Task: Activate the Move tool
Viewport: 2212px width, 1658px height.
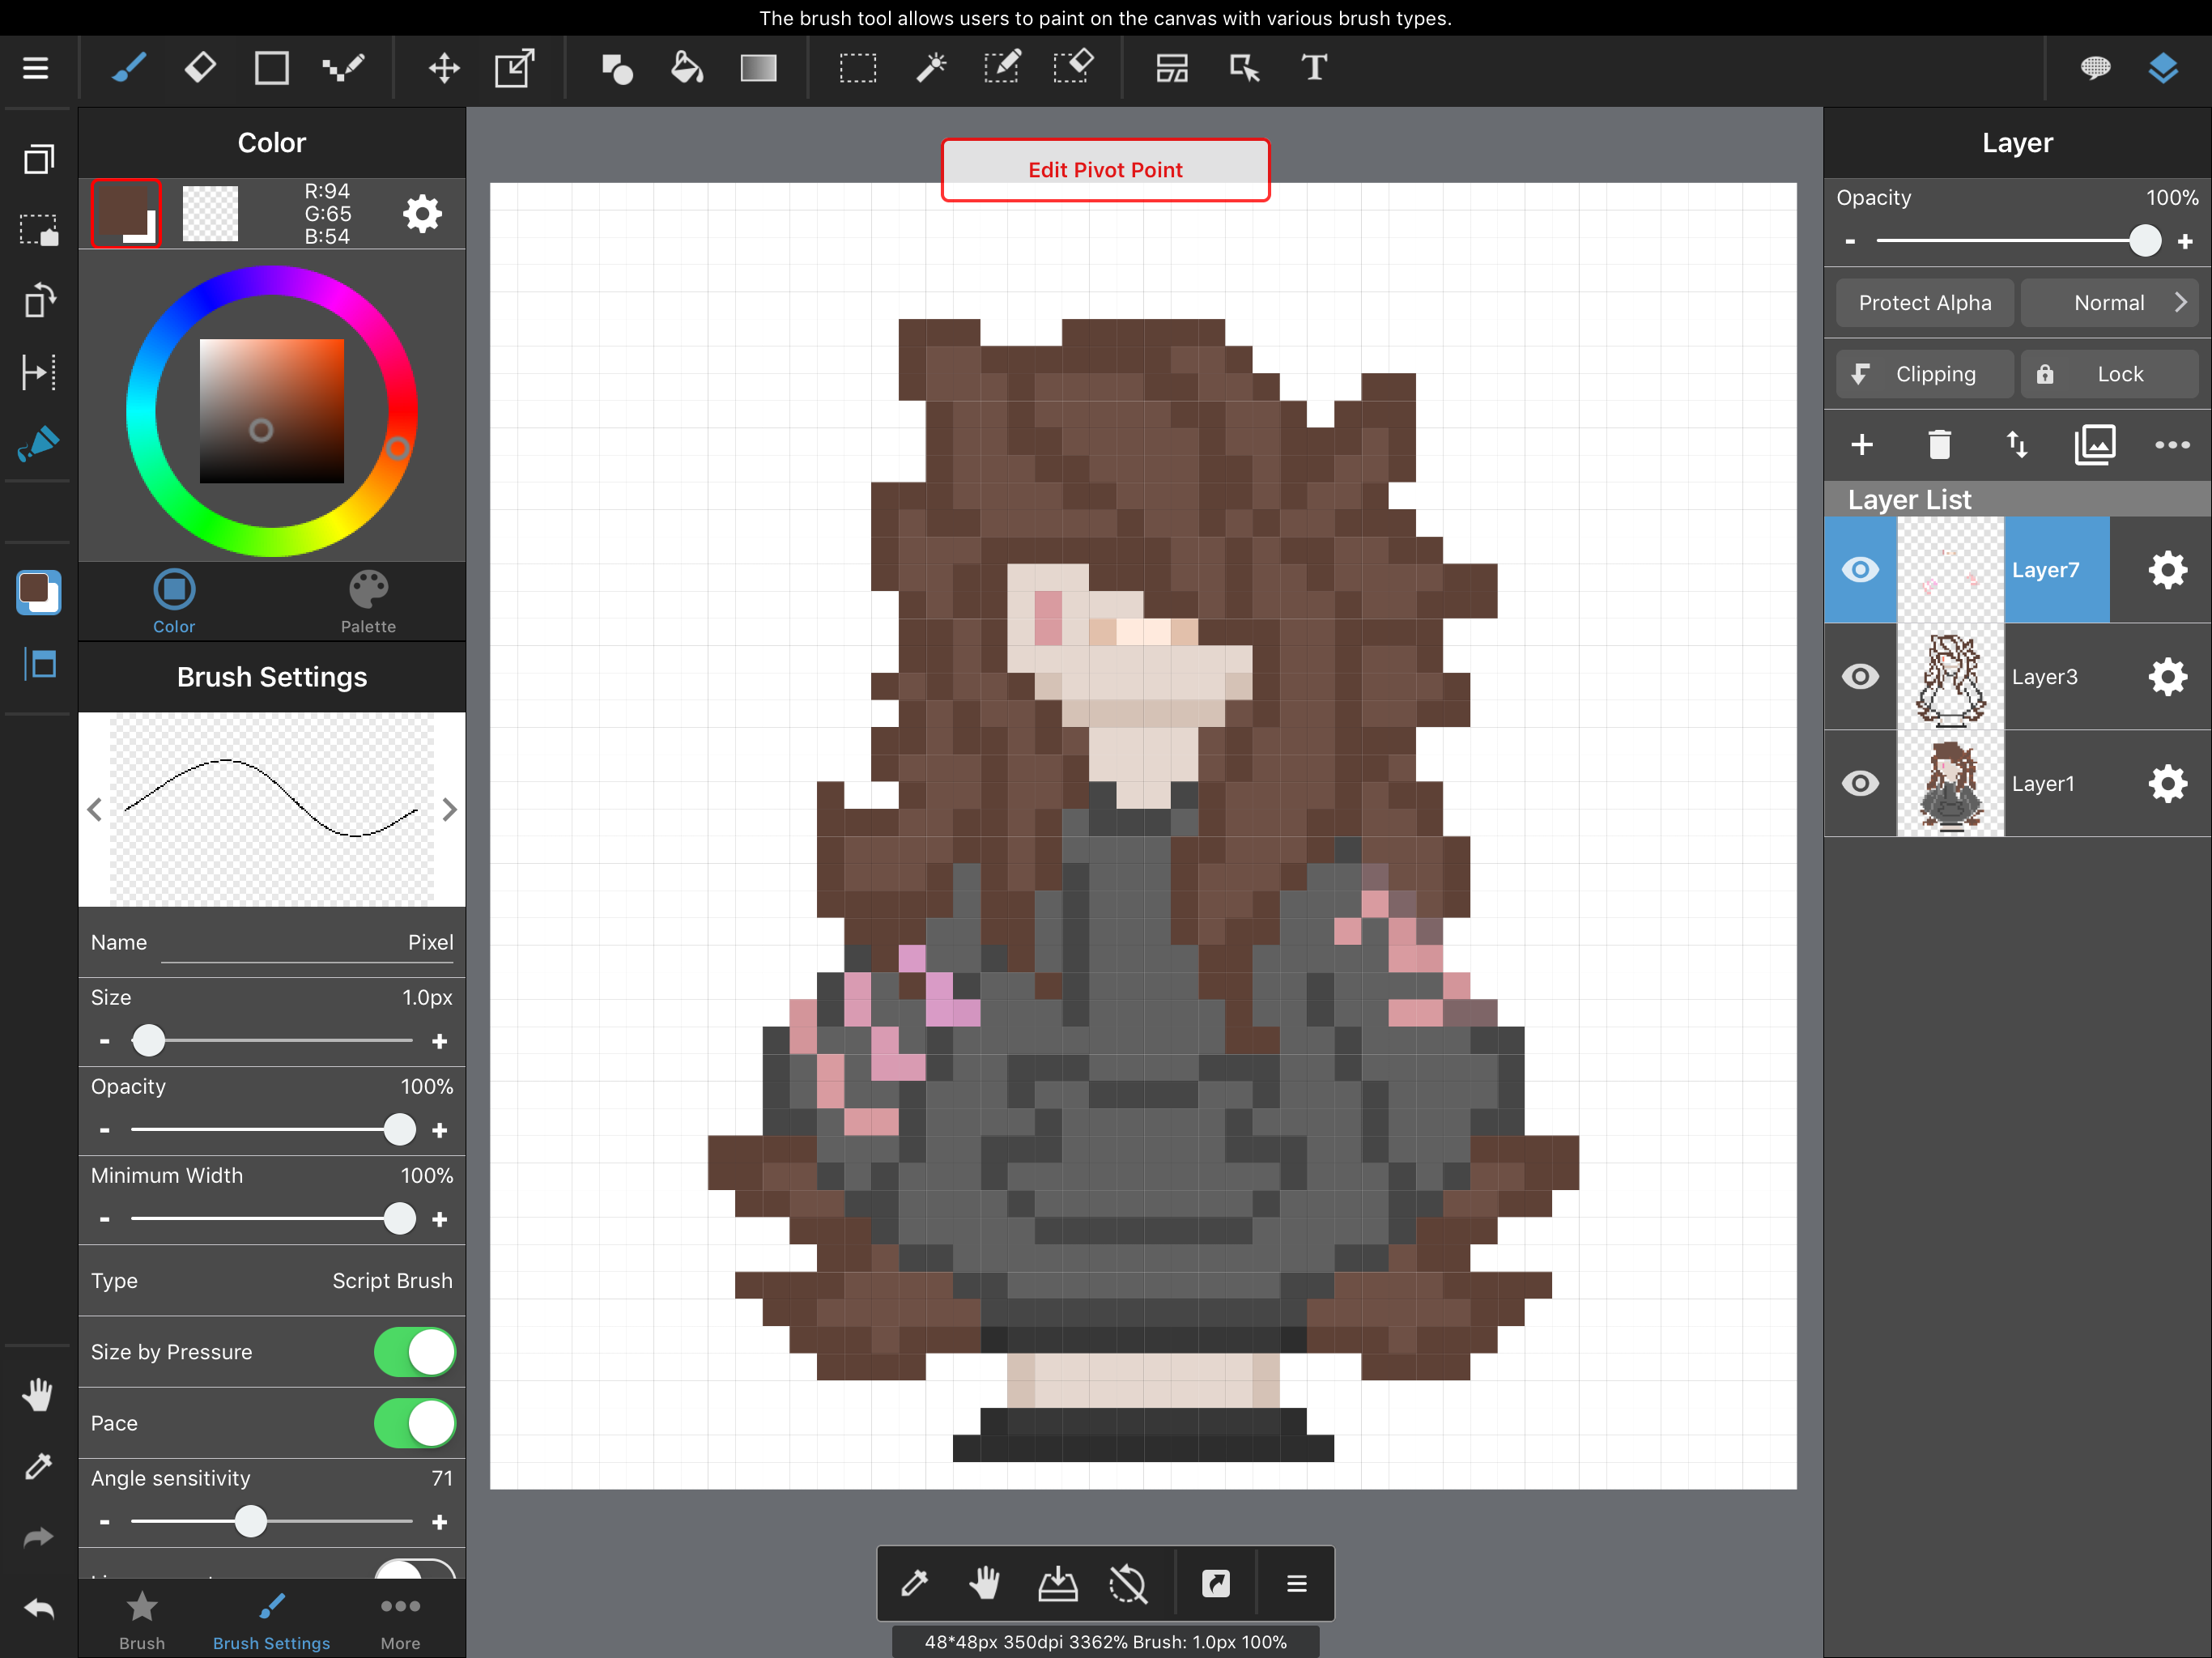Action: 444,68
